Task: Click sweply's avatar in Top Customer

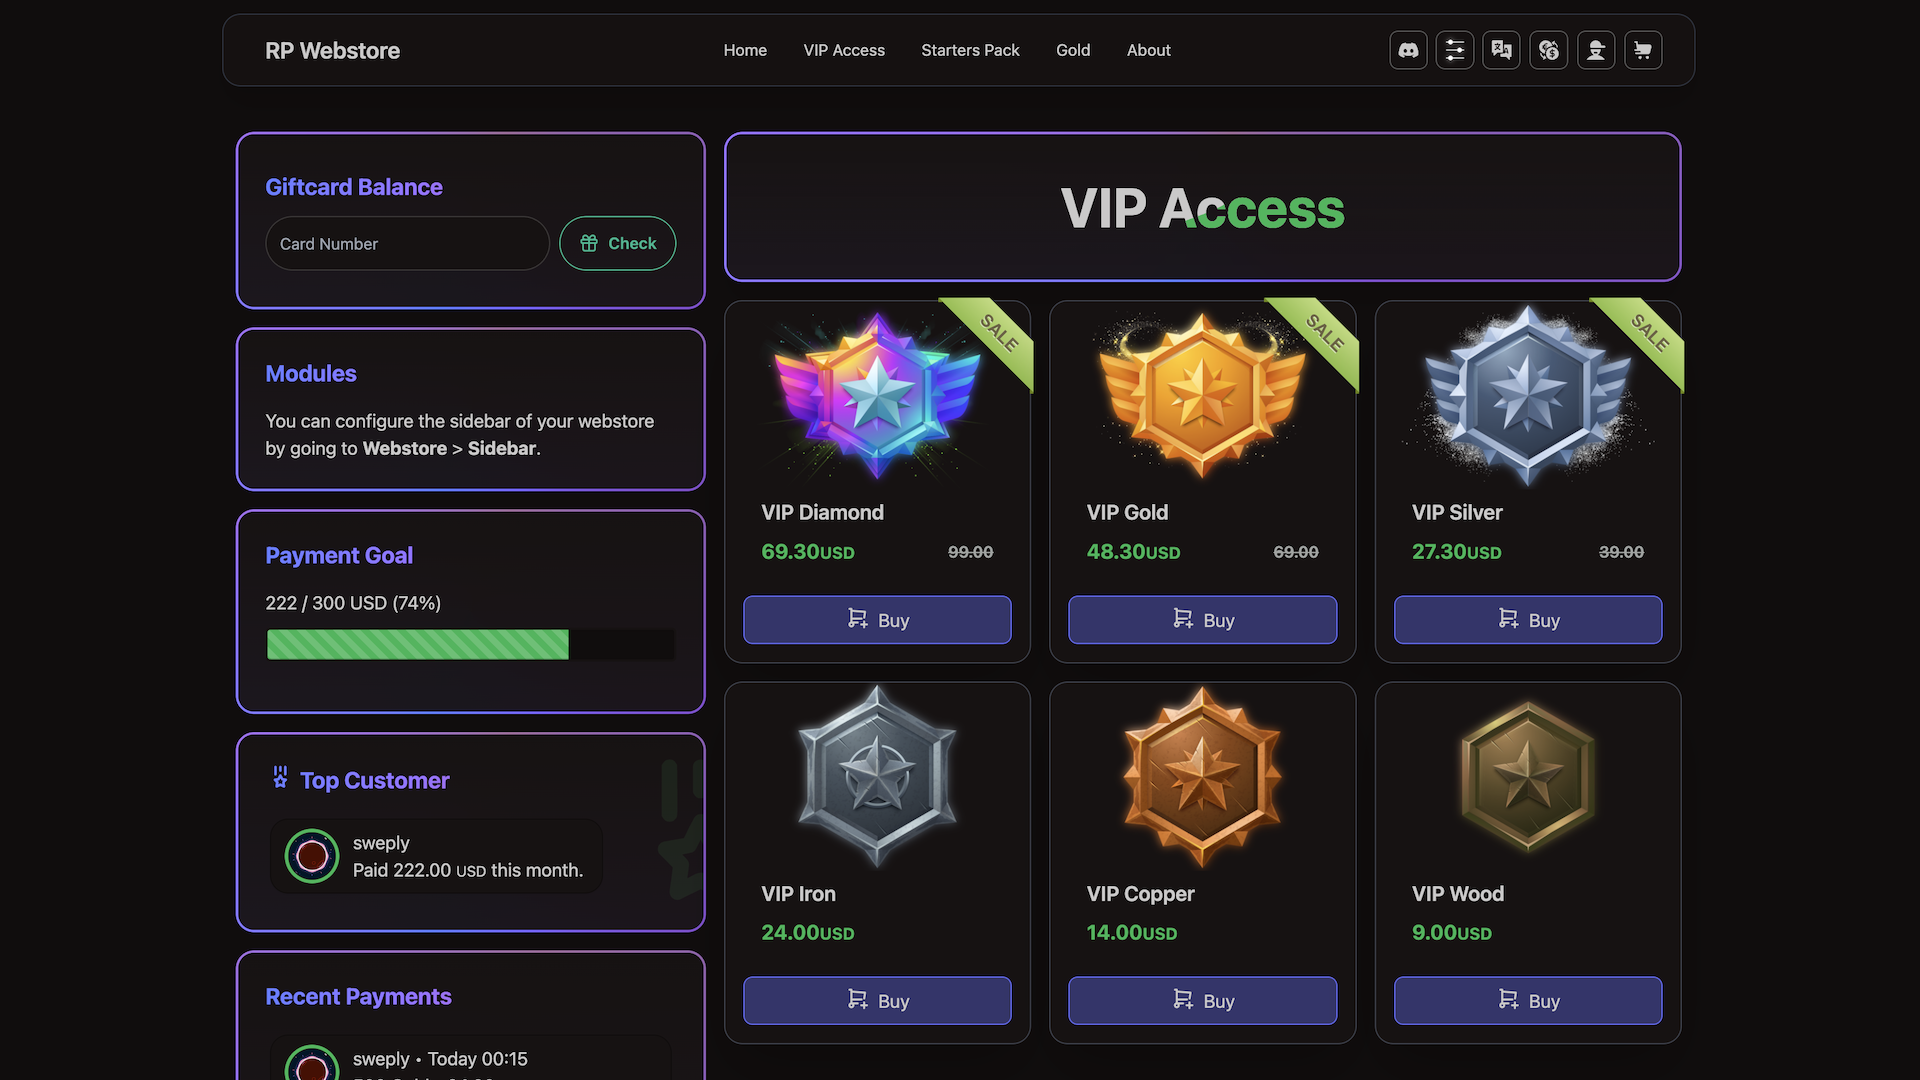Action: click(312, 856)
